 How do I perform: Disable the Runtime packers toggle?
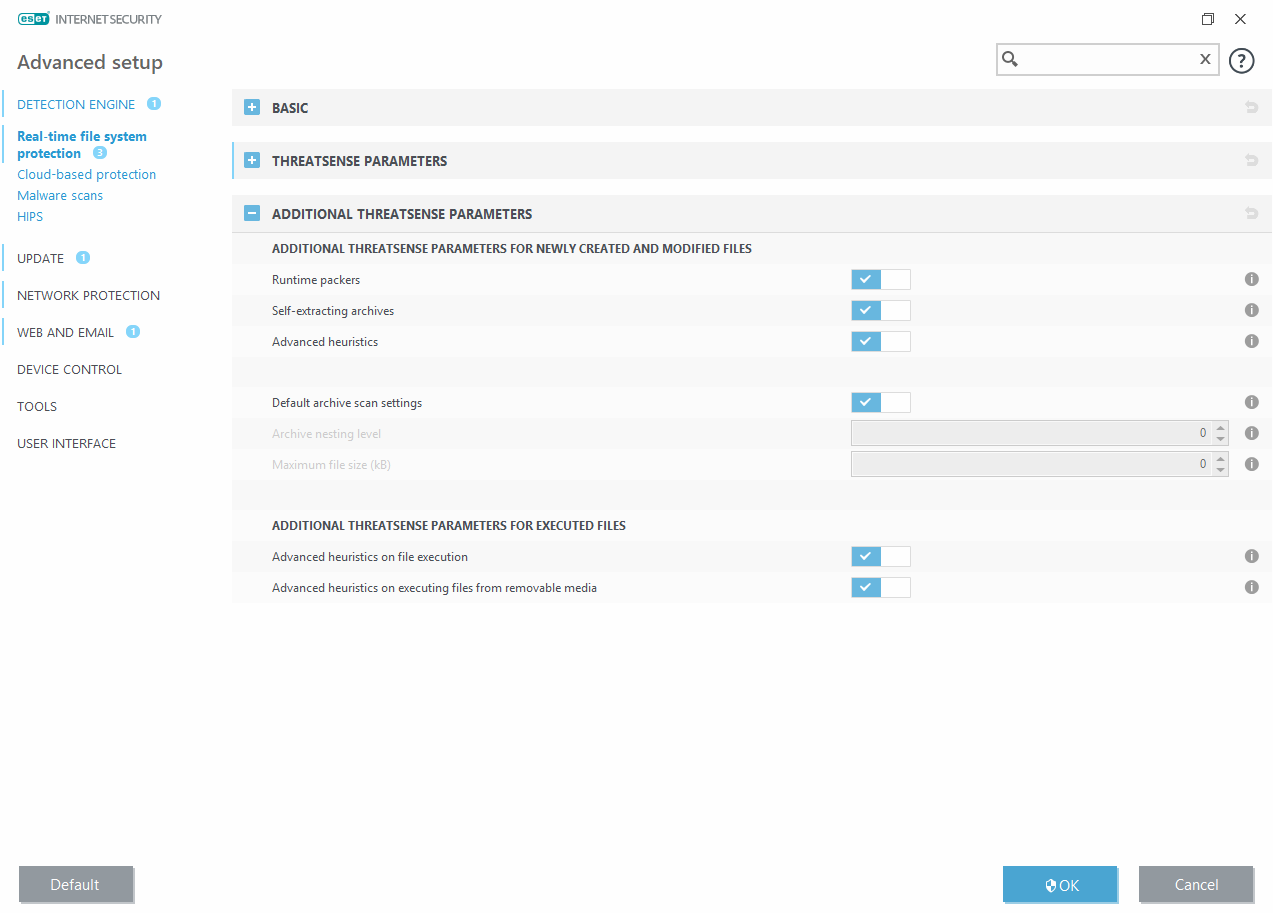[880, 280]
